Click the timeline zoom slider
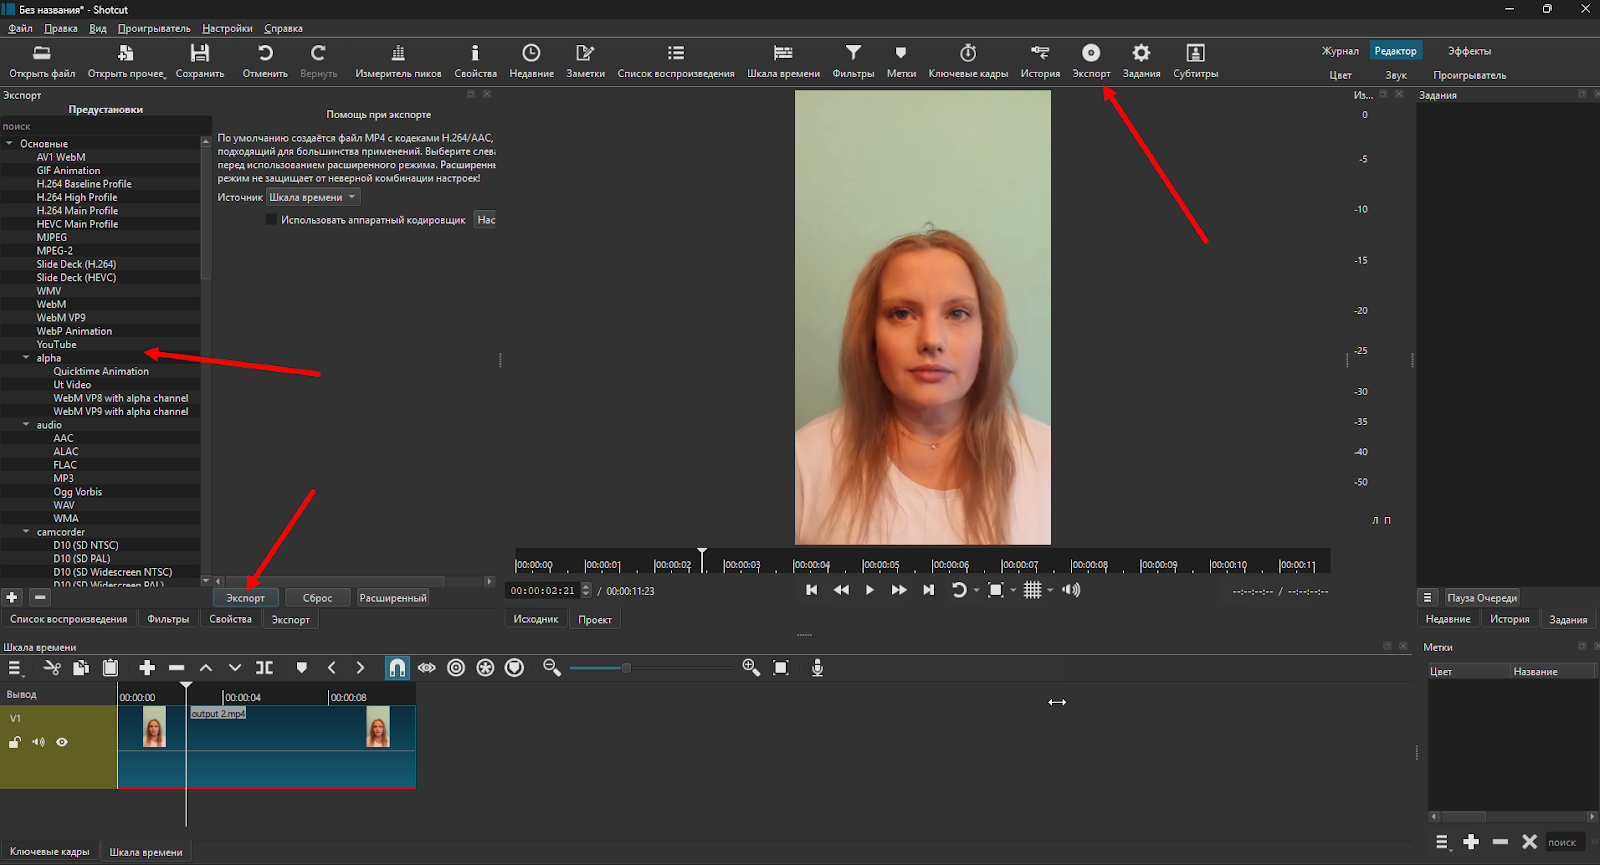Image resolution: width=1600 pixels, height=865 pixels. [x=626, y=668]
